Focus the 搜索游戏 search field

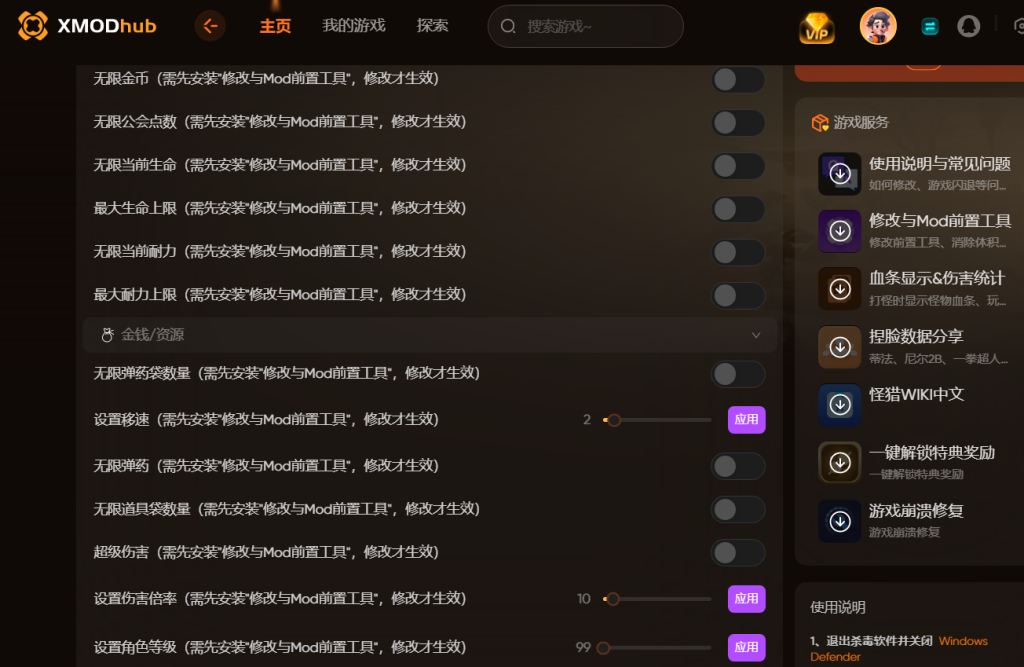(x=585, y=26)
